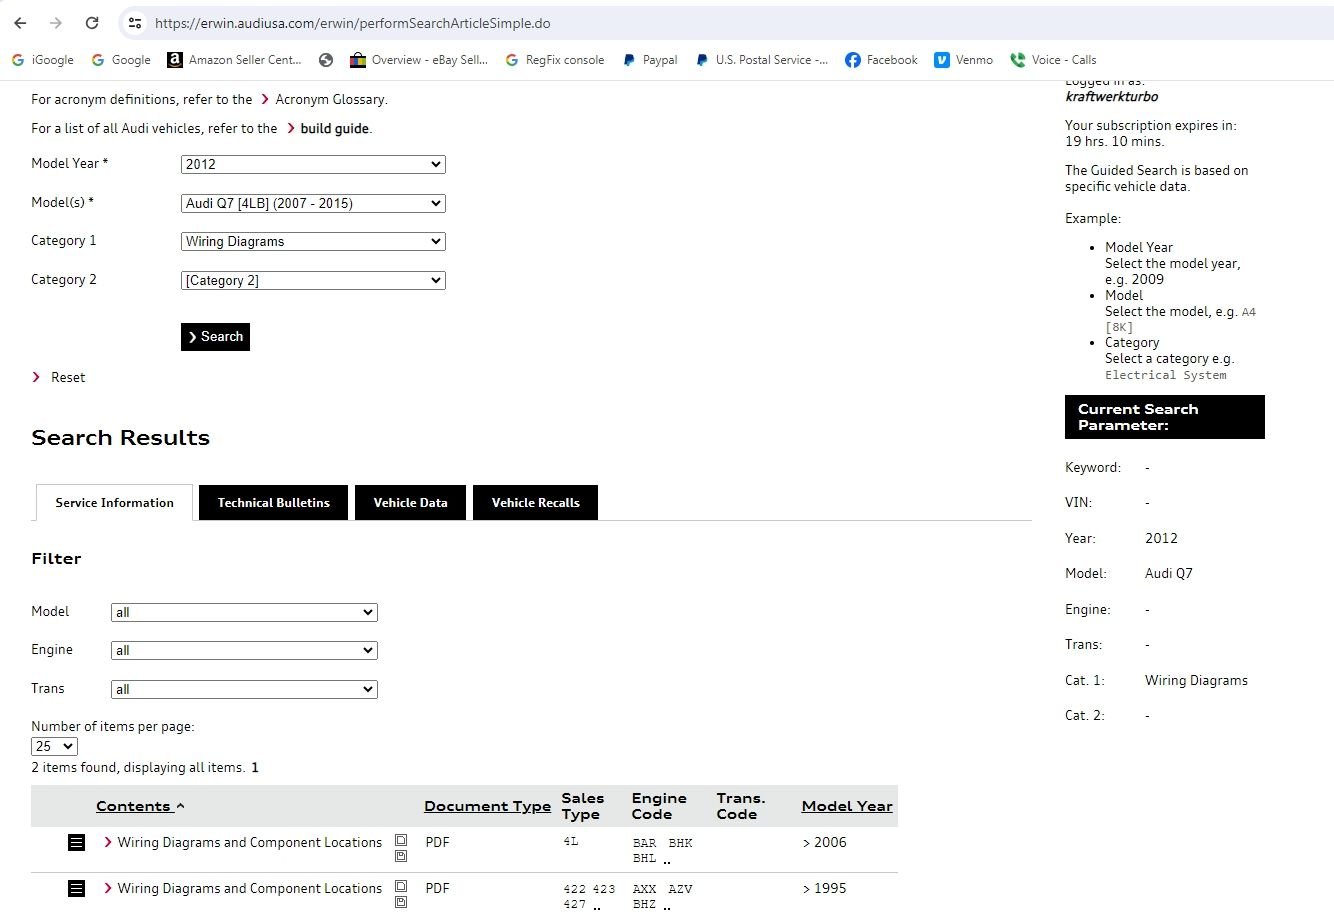The image size is (1334, 924).
Task: Switch to the Vehicle Recalls tab
Action: (x=535, y=503)
